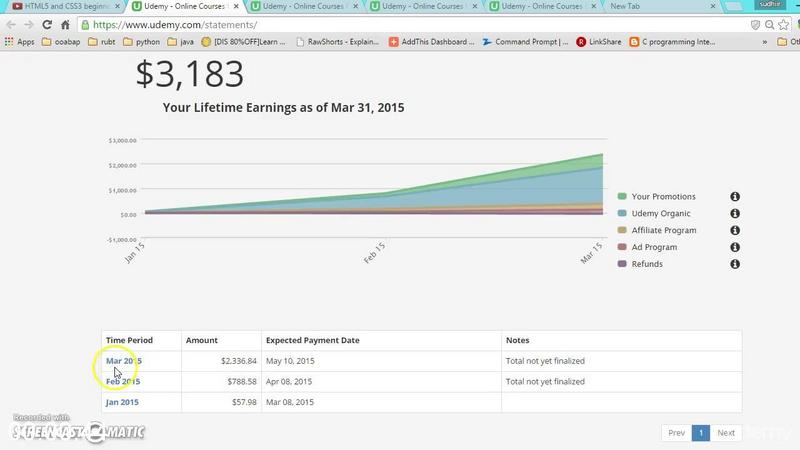Open the LinkShare bookmark
This screenshot has height=450, width=800.
(599, 42)
